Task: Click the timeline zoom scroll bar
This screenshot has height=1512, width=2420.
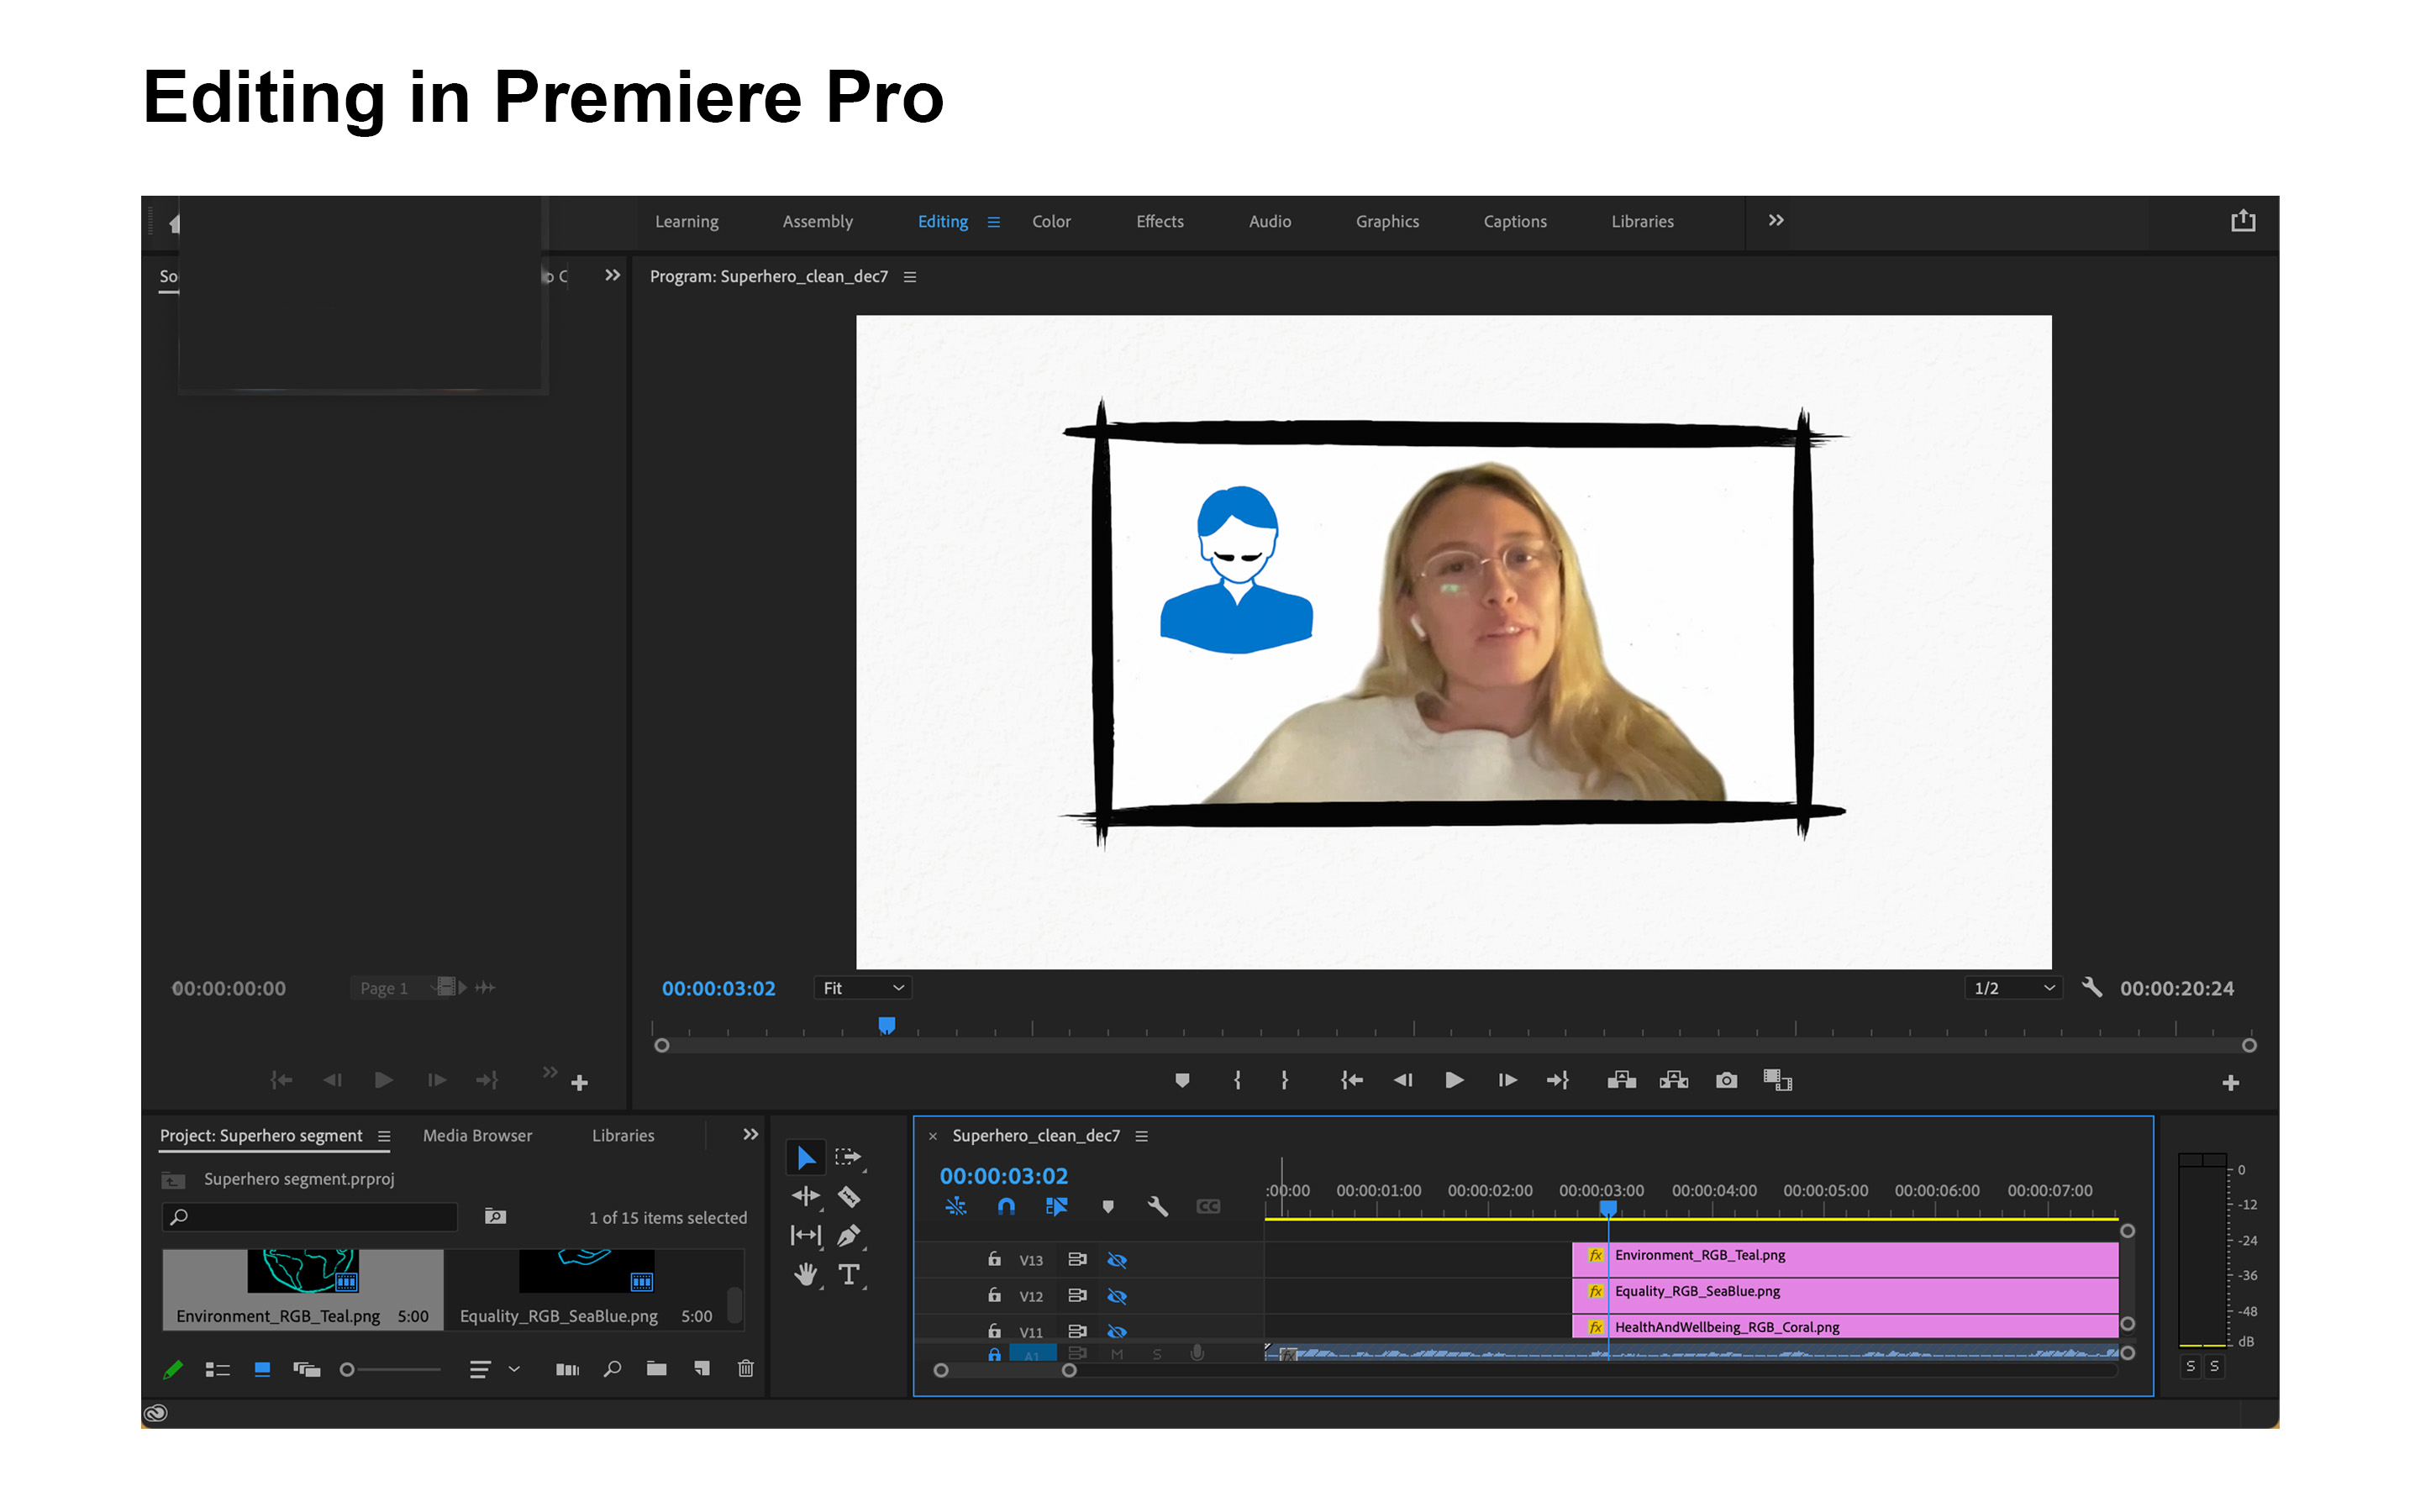Action: pyautogui.click(x=1005, y=1370)
